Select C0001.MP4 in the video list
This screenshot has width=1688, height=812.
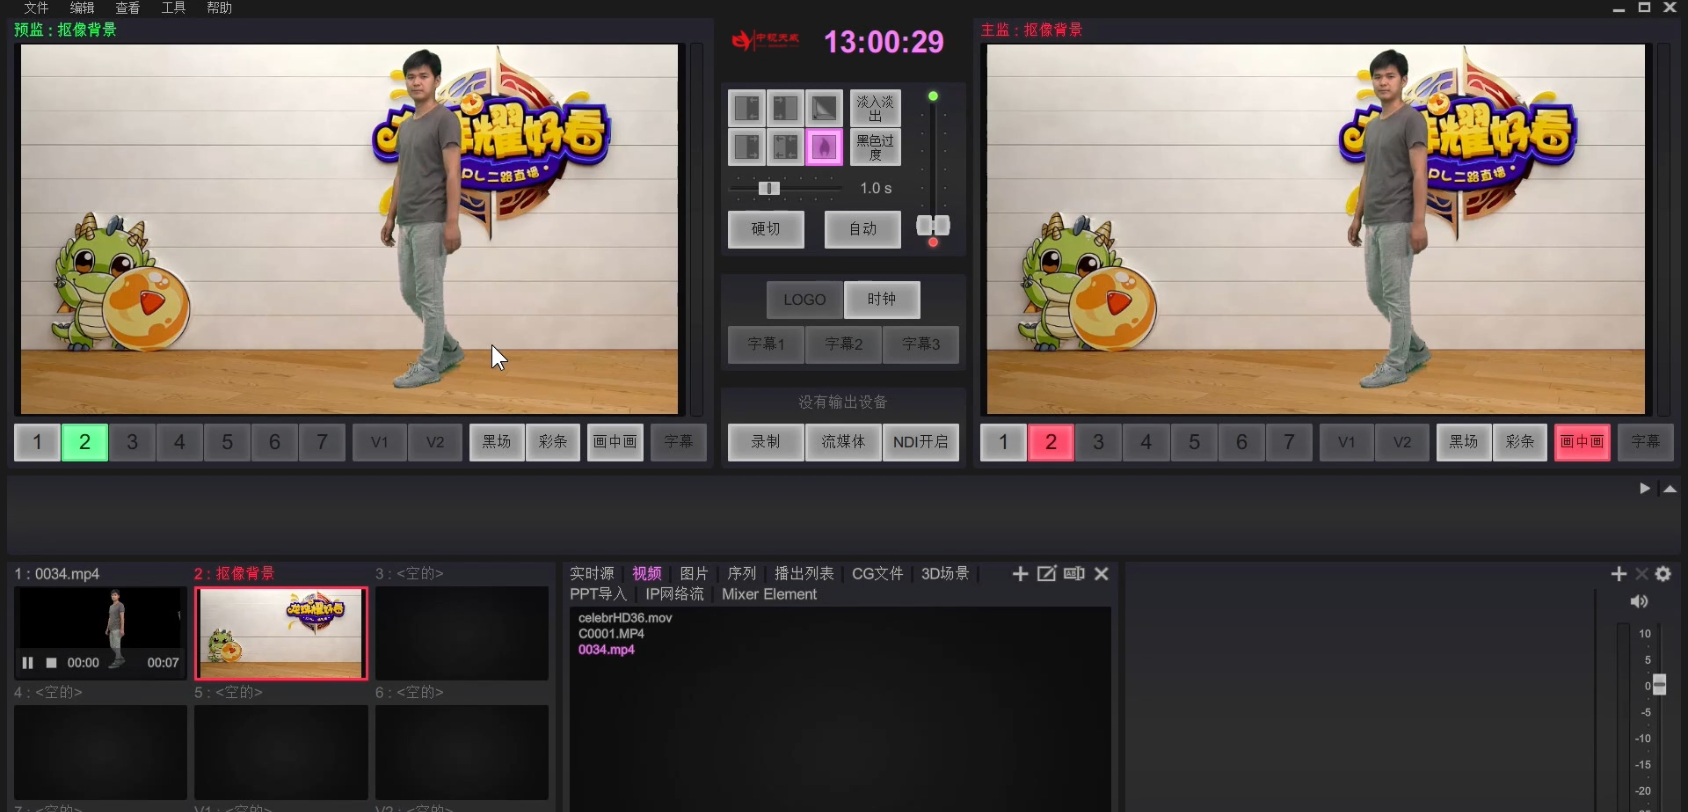[611, 634]
